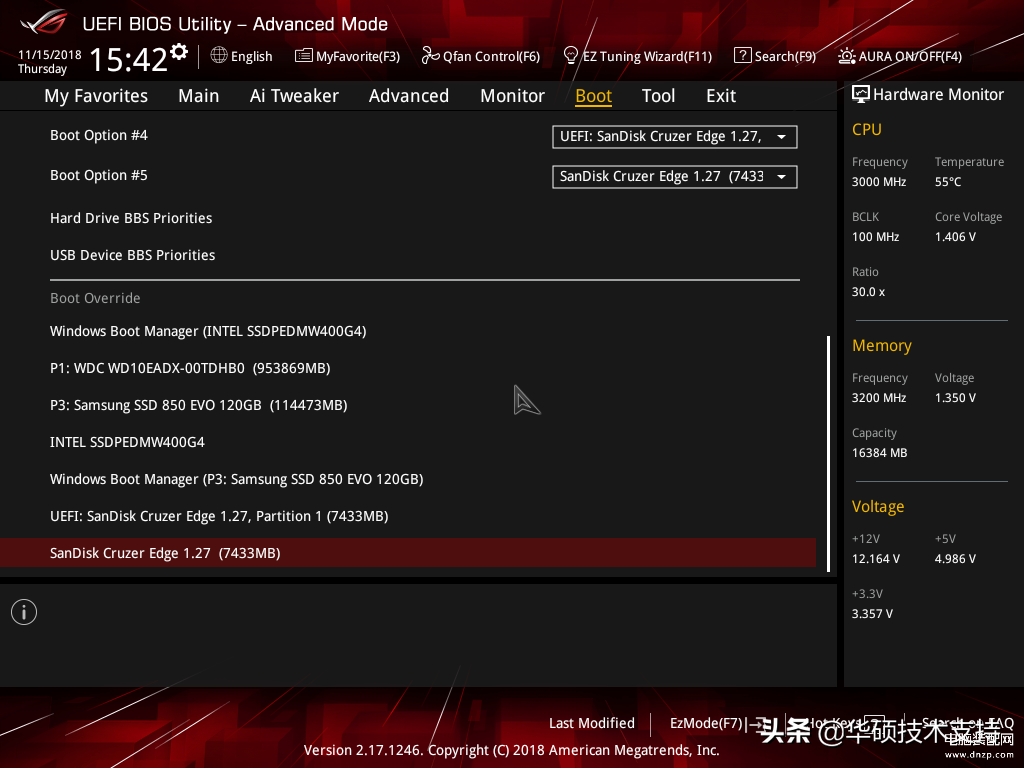Boot Windows Boot Manager (P3: Samsung SSD)
The height and width of the screenshot is (768, 1024).
[236, 479]
